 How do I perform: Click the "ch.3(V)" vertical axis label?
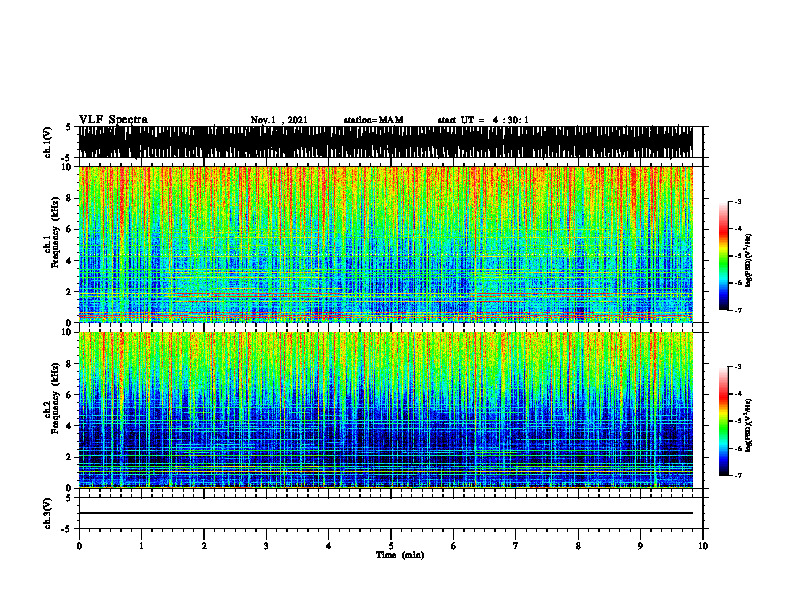48,513
